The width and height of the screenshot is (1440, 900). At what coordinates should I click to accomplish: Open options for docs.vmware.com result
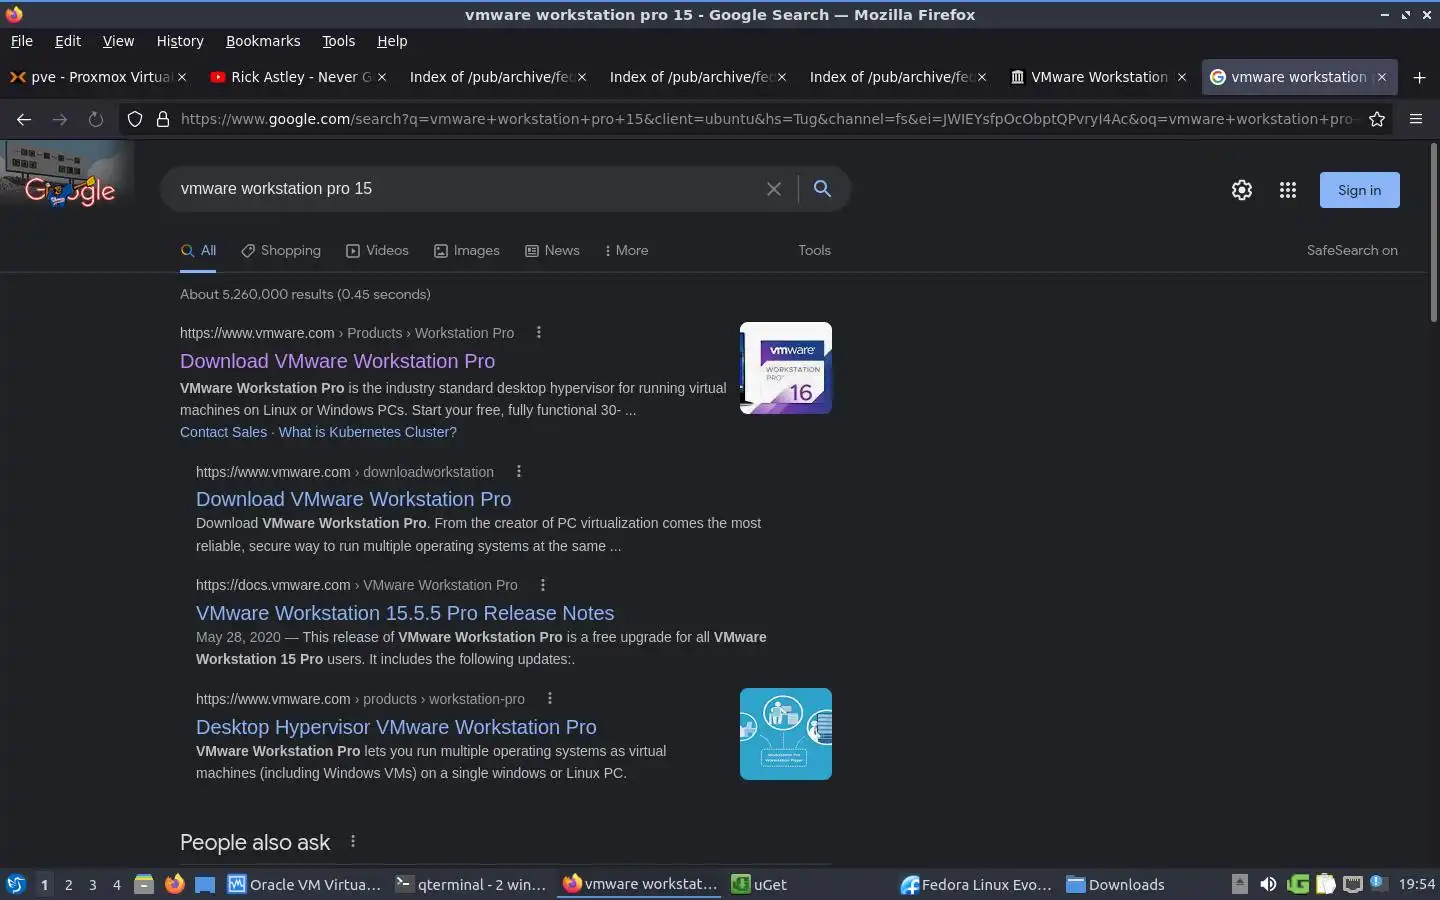tap(543, 585)
